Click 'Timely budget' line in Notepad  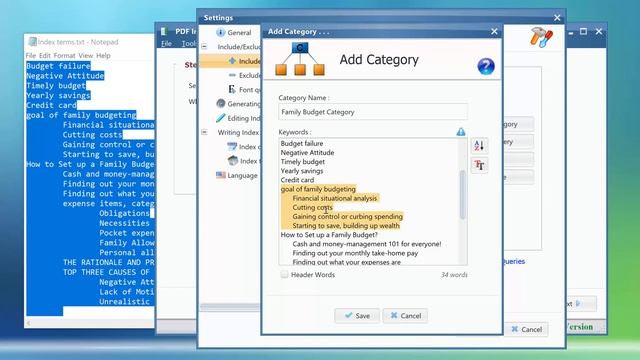[56, 86]
